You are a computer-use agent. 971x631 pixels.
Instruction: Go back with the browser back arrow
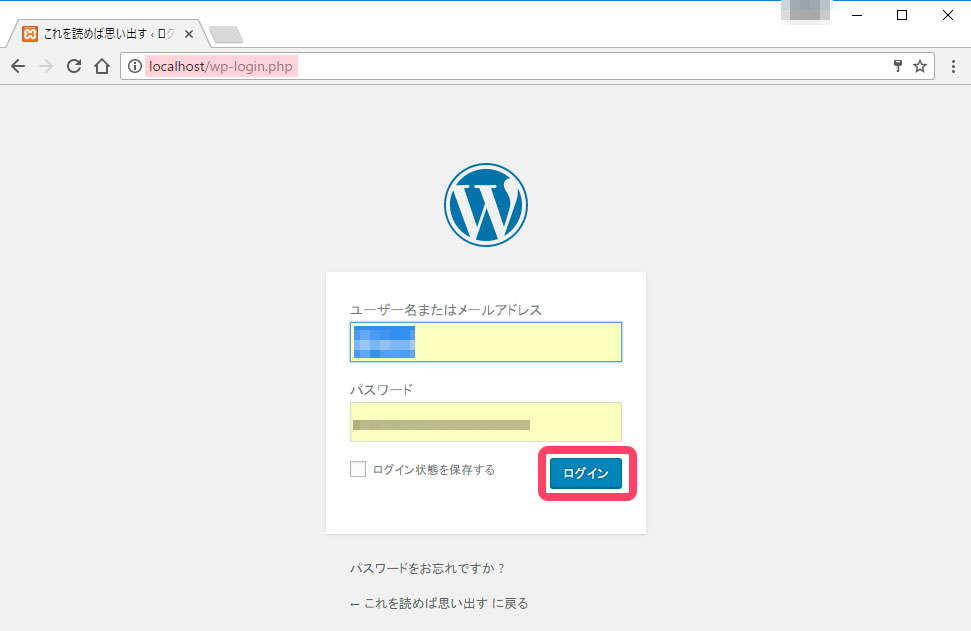pyautogui.click(x=18, y=66)
